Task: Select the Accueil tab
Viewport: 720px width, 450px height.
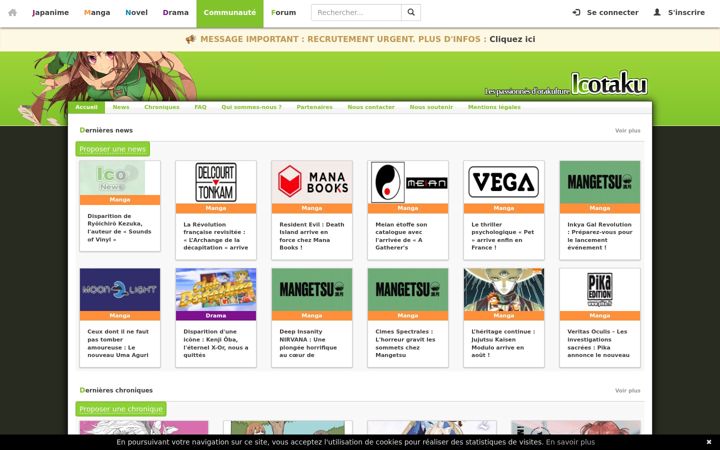Action: (x=86, y=107)
